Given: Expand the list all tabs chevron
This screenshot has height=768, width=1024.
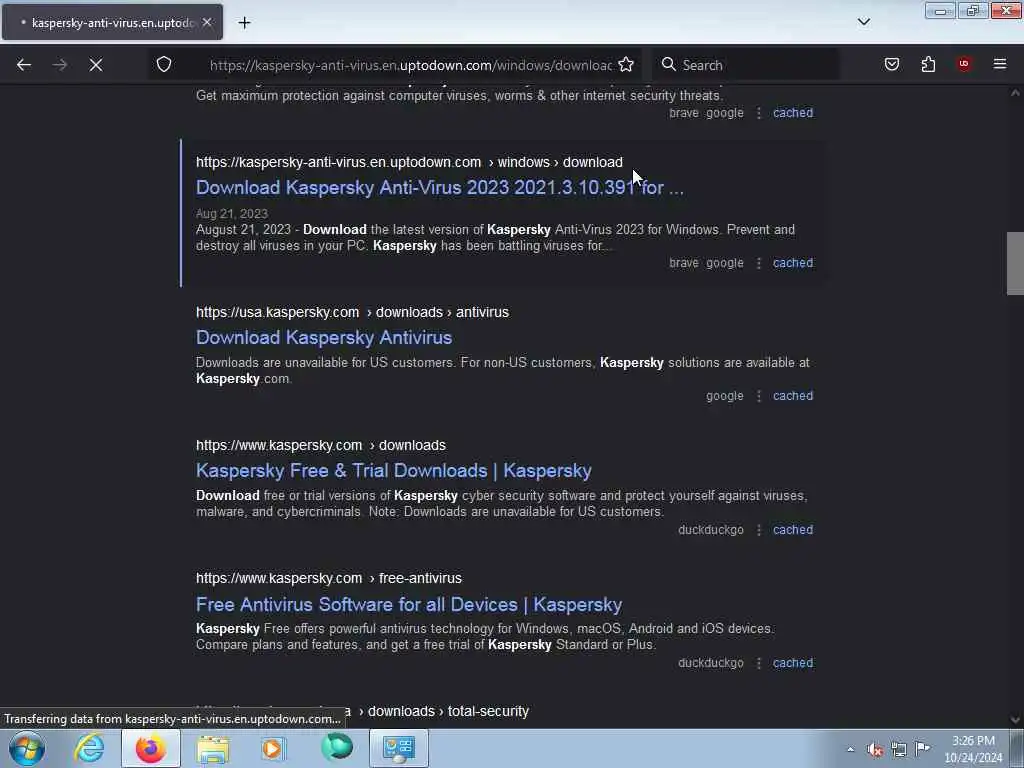Looking at the screenshot, I should [x=864, y=22].
